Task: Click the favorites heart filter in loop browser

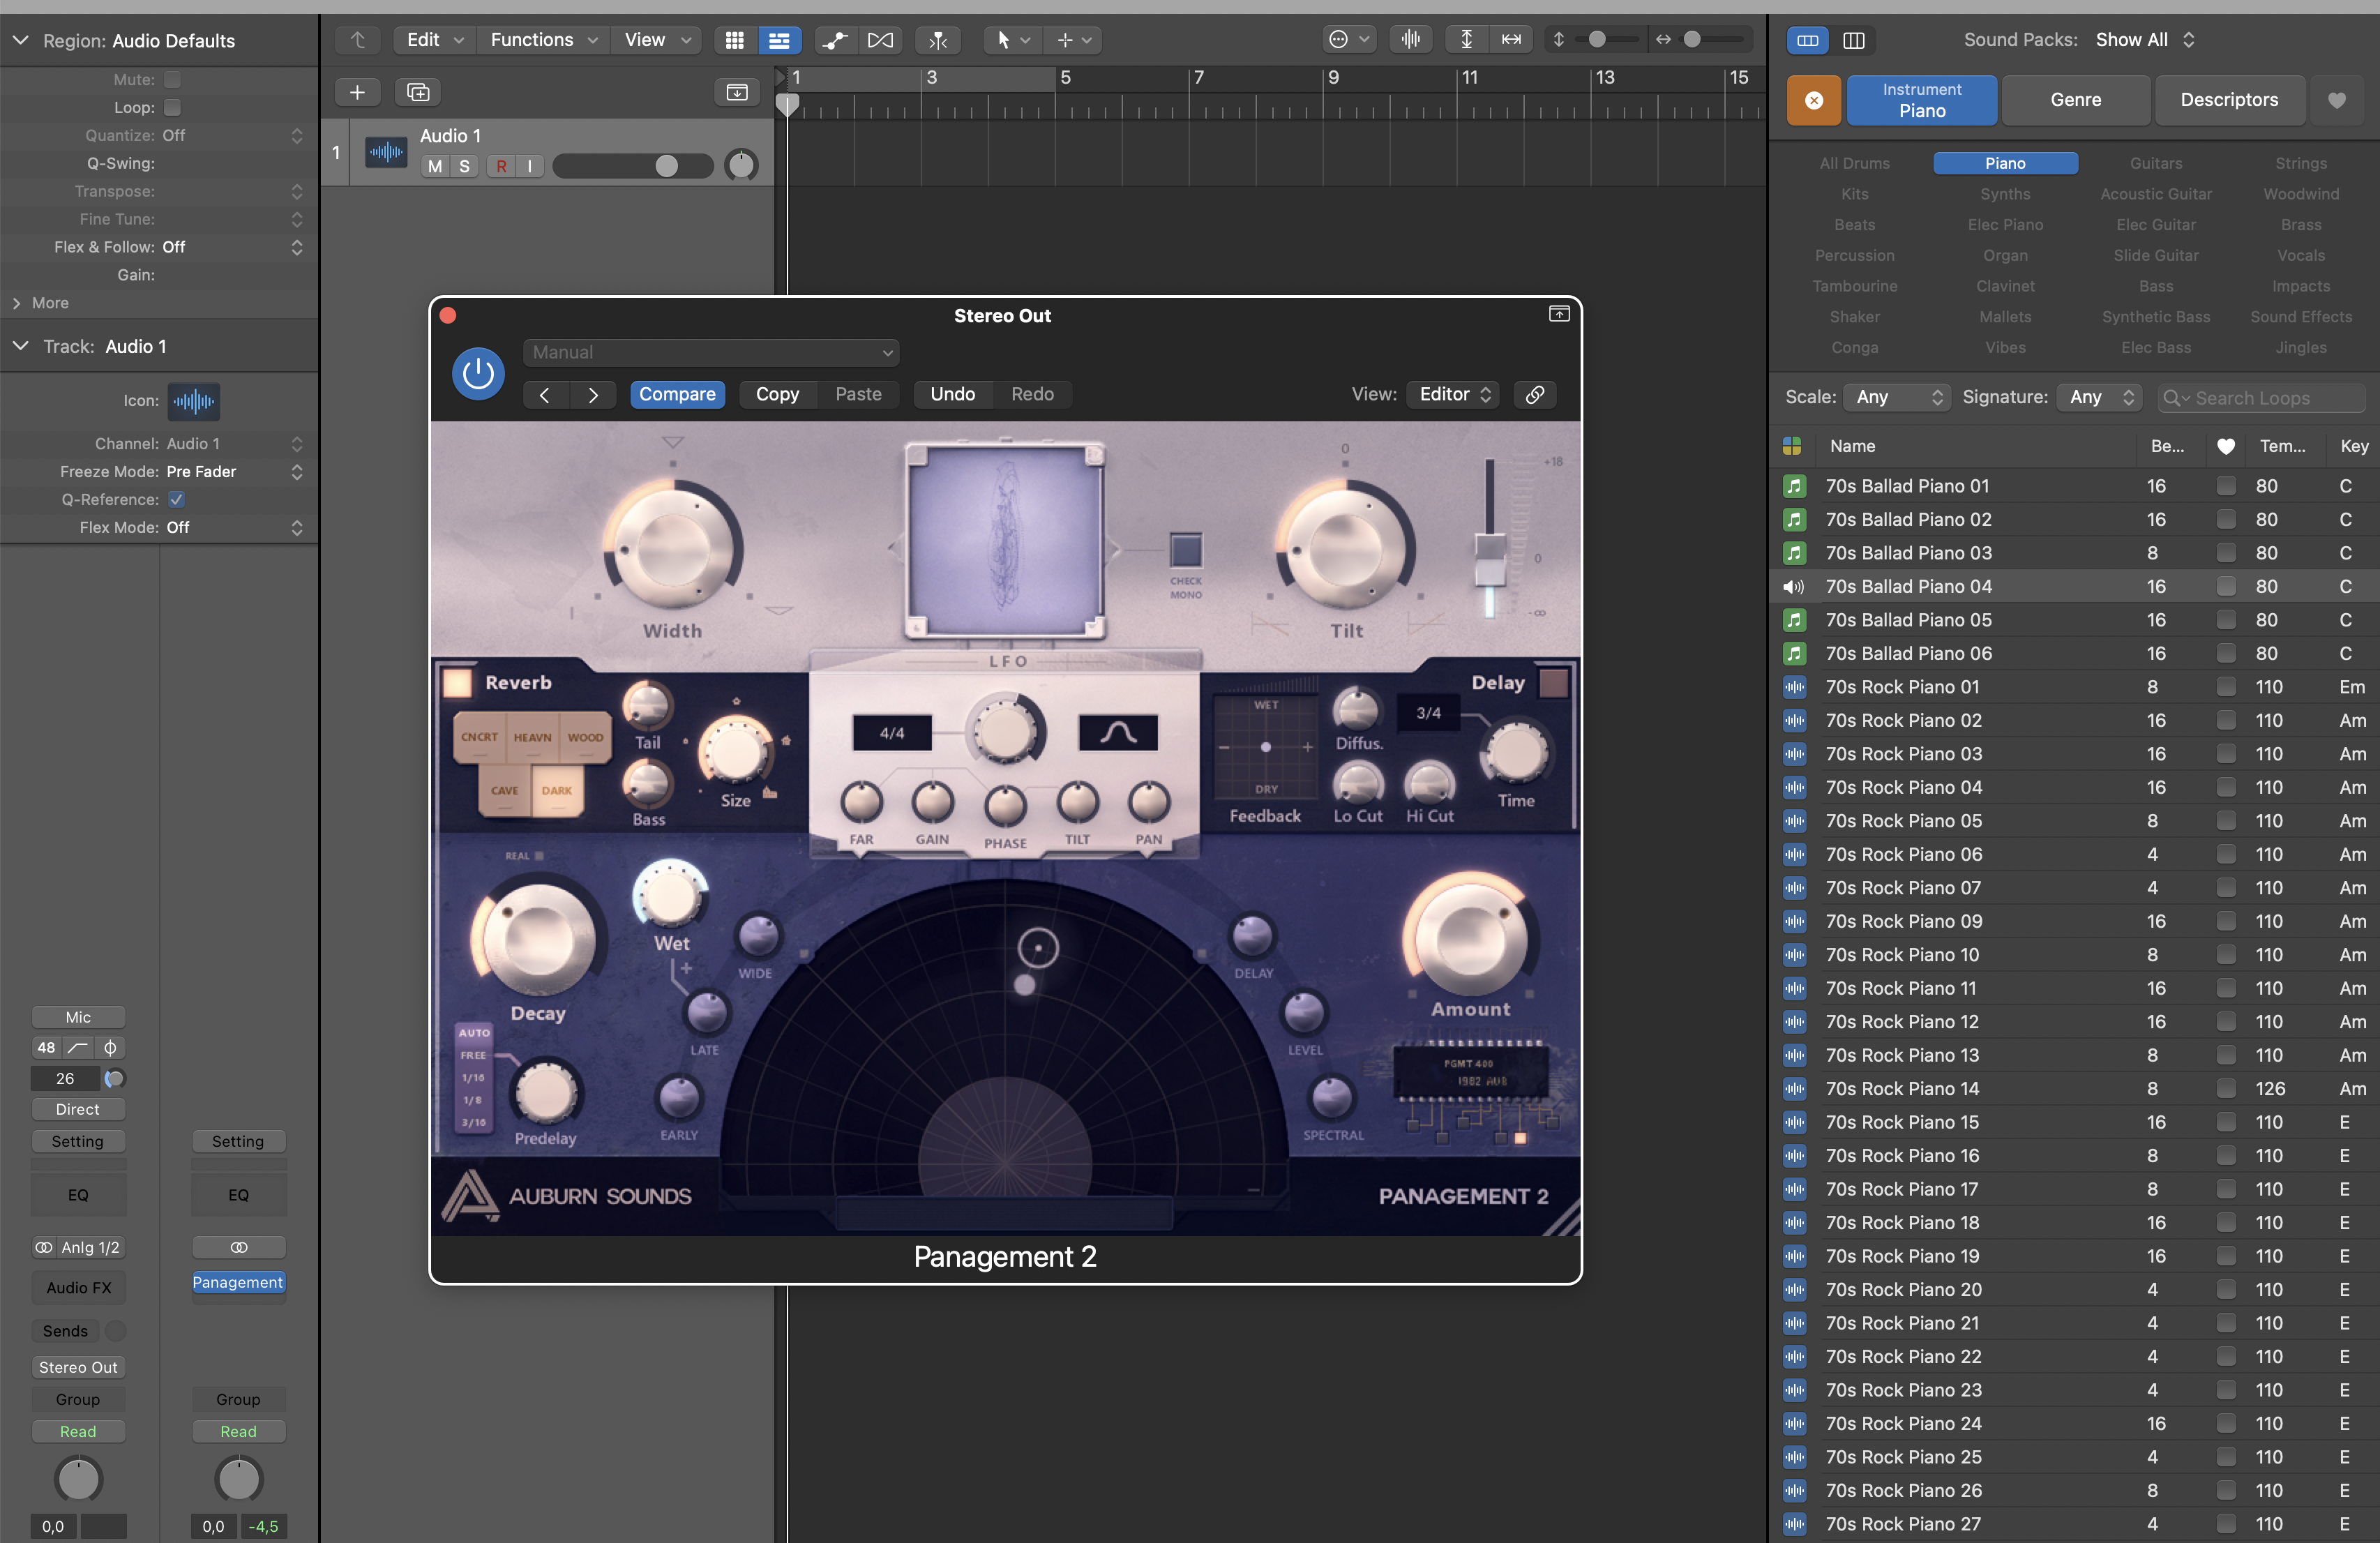Action: tap(2336, 100)
